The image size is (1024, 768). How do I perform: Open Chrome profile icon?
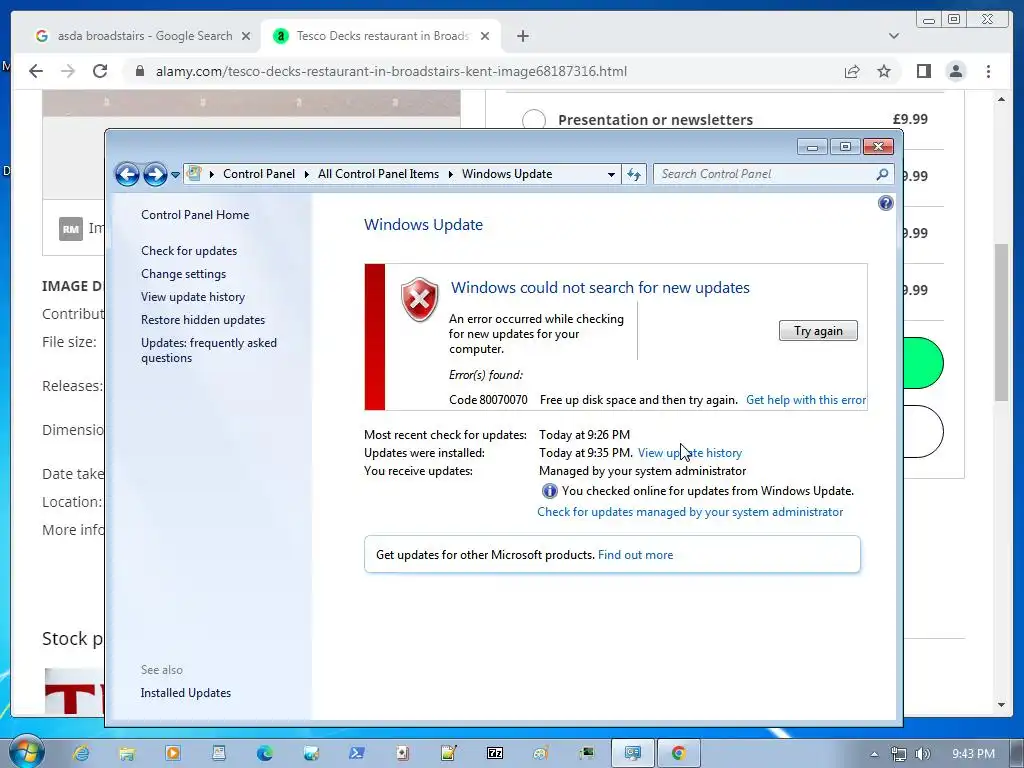pyautogui.click(x=955, y=71)
